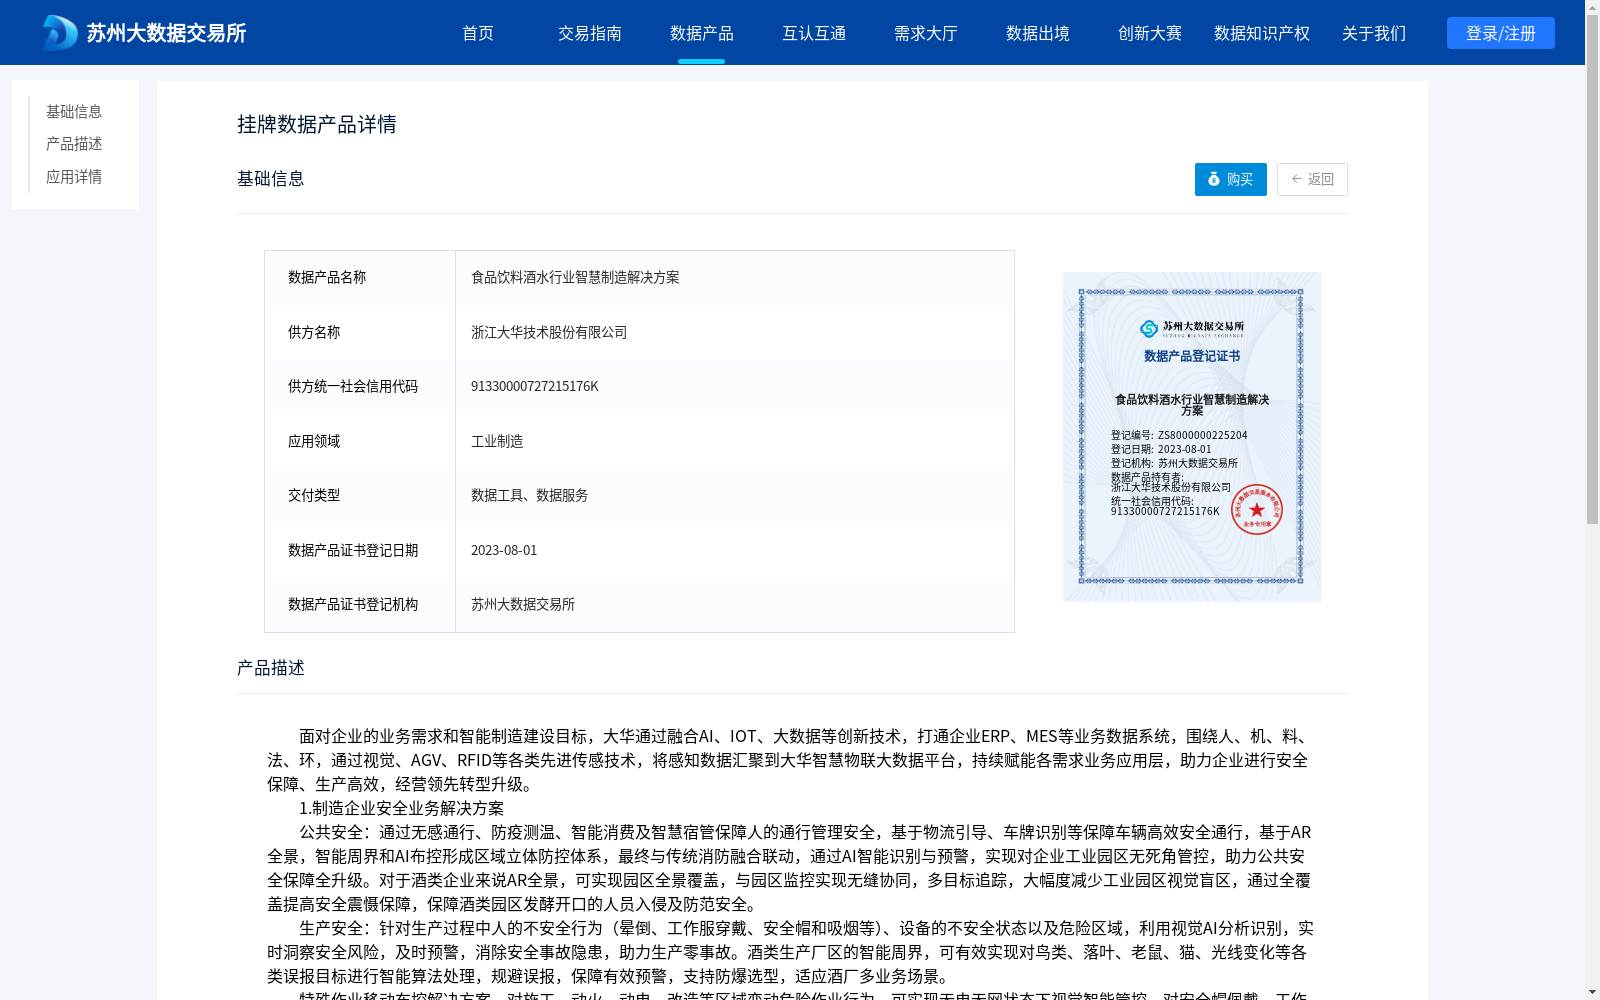Click the 供方统一社会信用代码 label cell

coord(360,387)
